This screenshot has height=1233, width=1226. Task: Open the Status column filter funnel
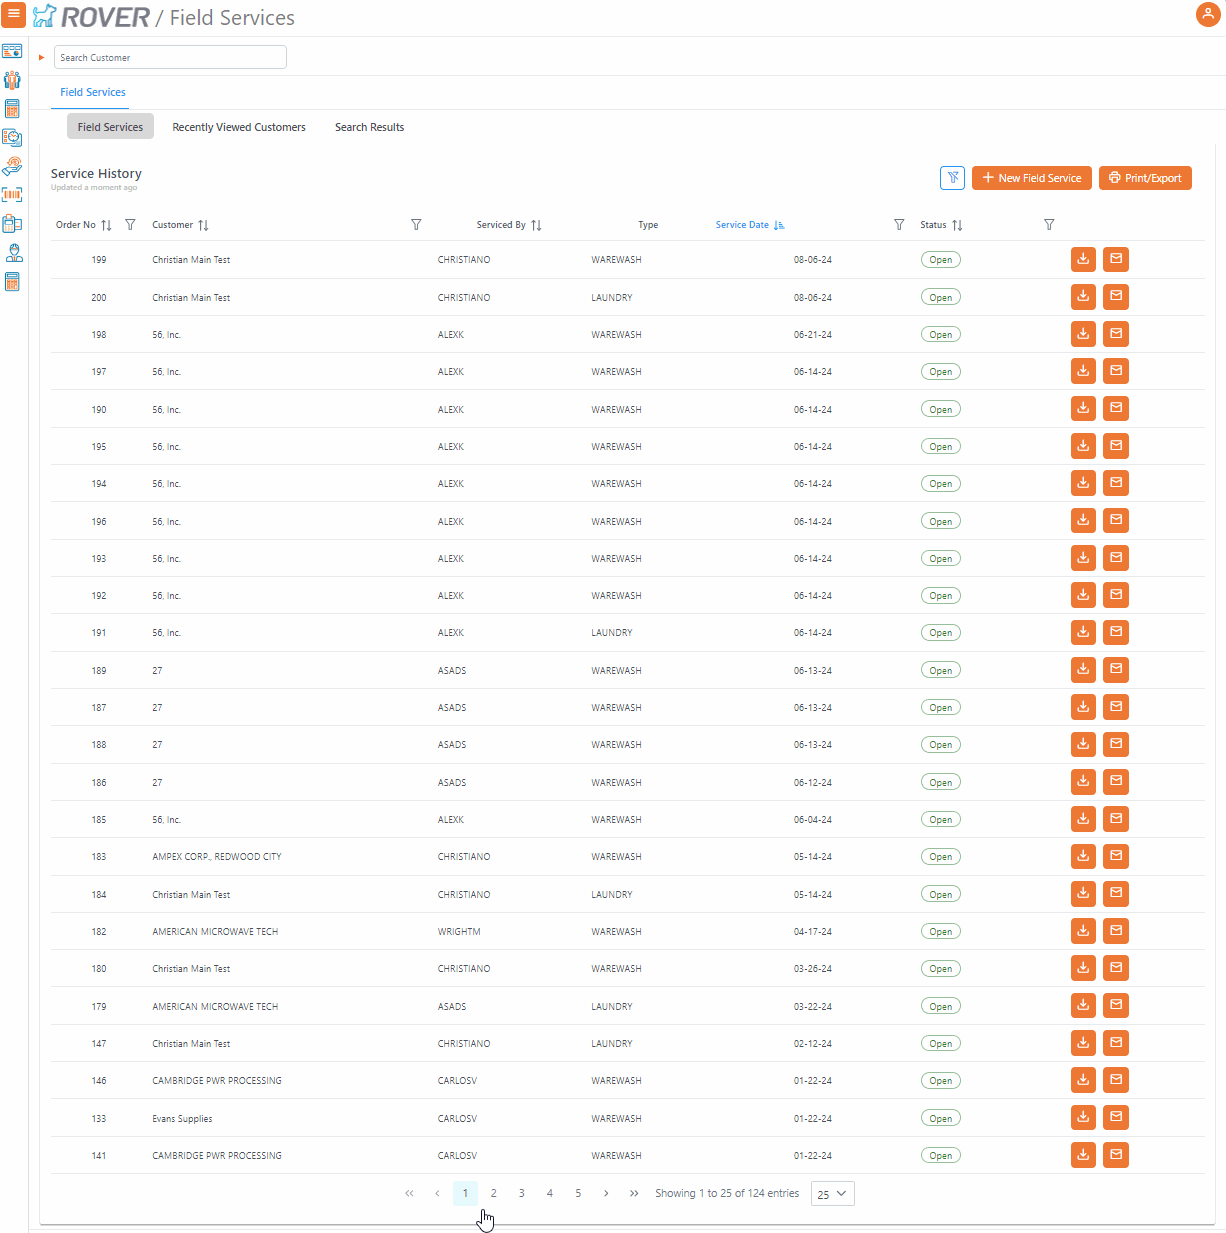click(x=1049, y=224)
